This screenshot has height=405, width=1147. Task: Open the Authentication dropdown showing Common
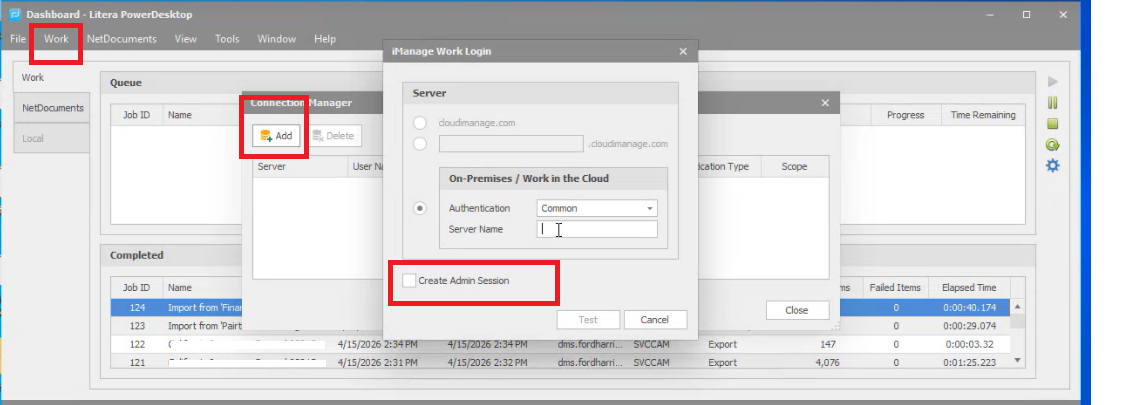(597, 208)
